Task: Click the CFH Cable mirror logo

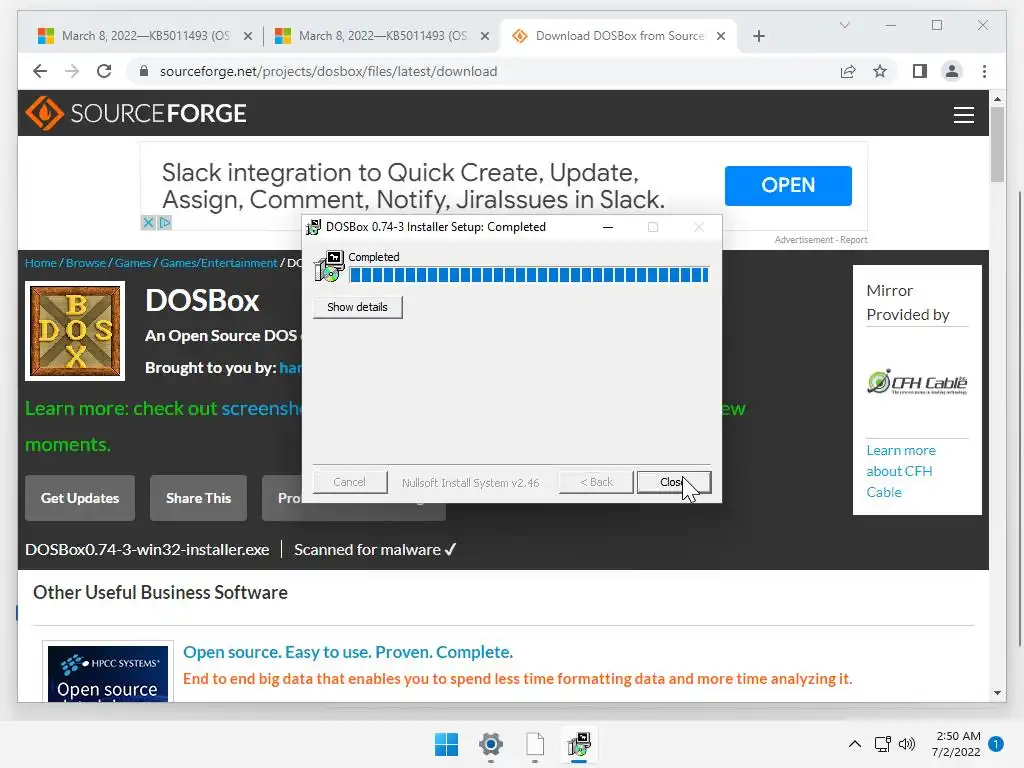Action: click(x=917, y=383)
